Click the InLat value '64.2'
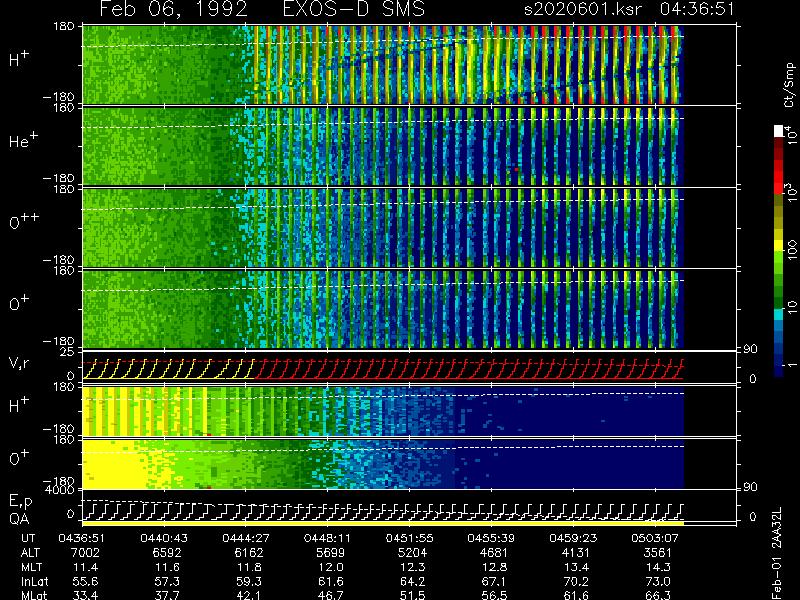The width and height of the screenshot is (800, 600). [x=412, y=582]
